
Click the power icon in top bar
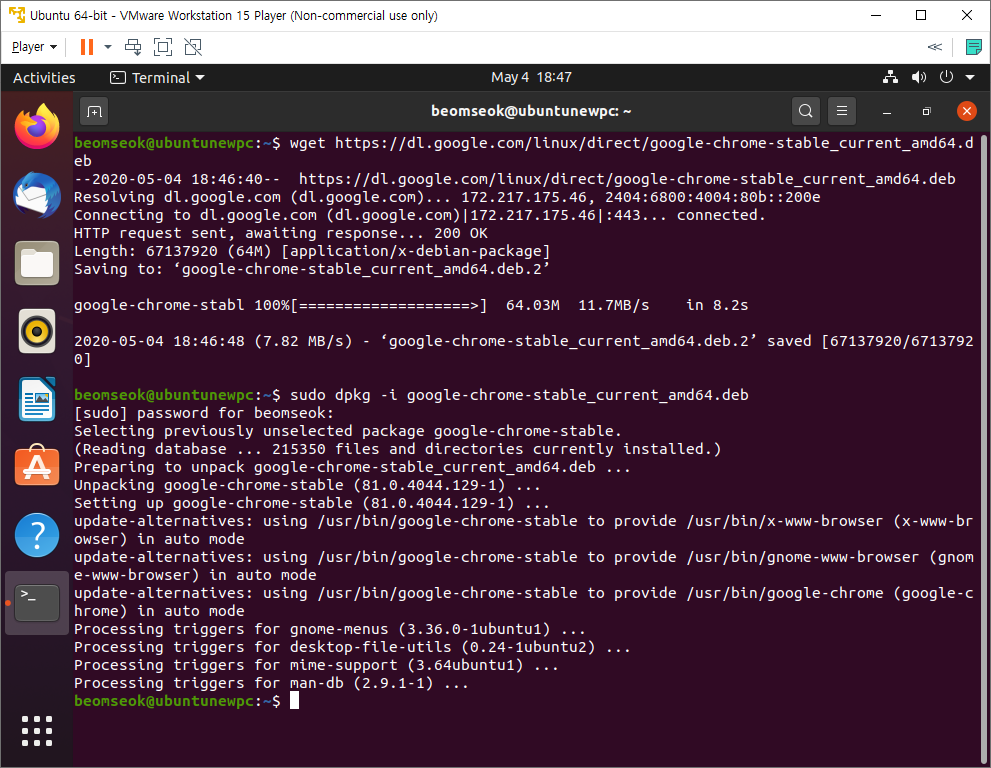(x=946, y=77)
